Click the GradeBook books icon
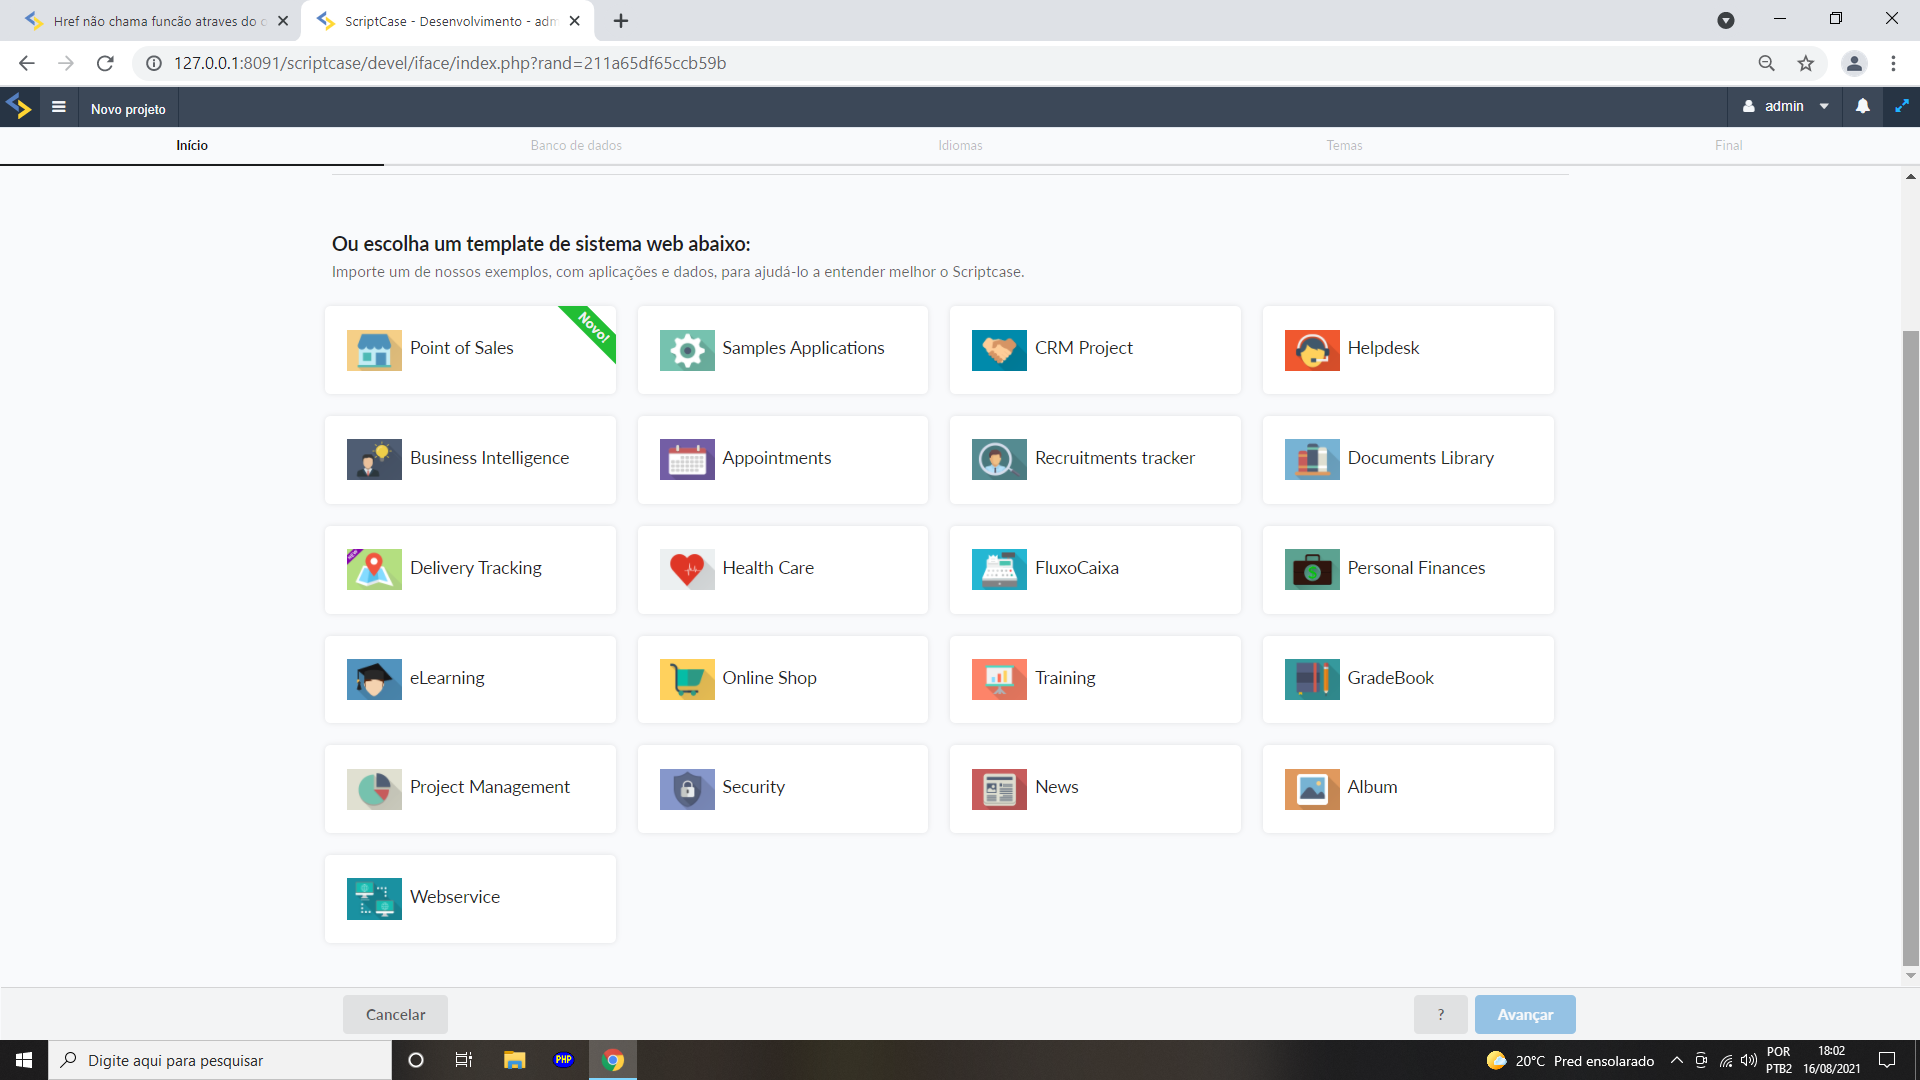 [1312, 679]
